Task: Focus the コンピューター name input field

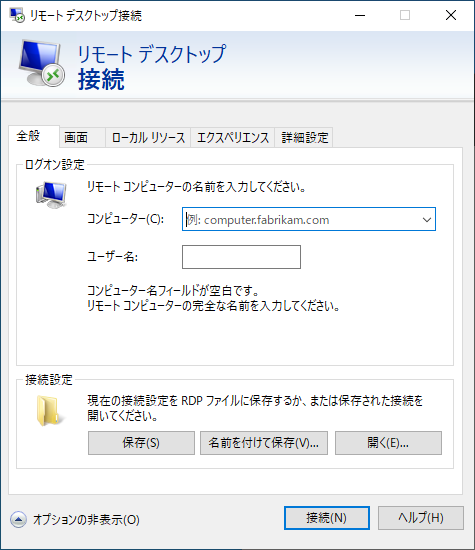Action: pos(302,220)
